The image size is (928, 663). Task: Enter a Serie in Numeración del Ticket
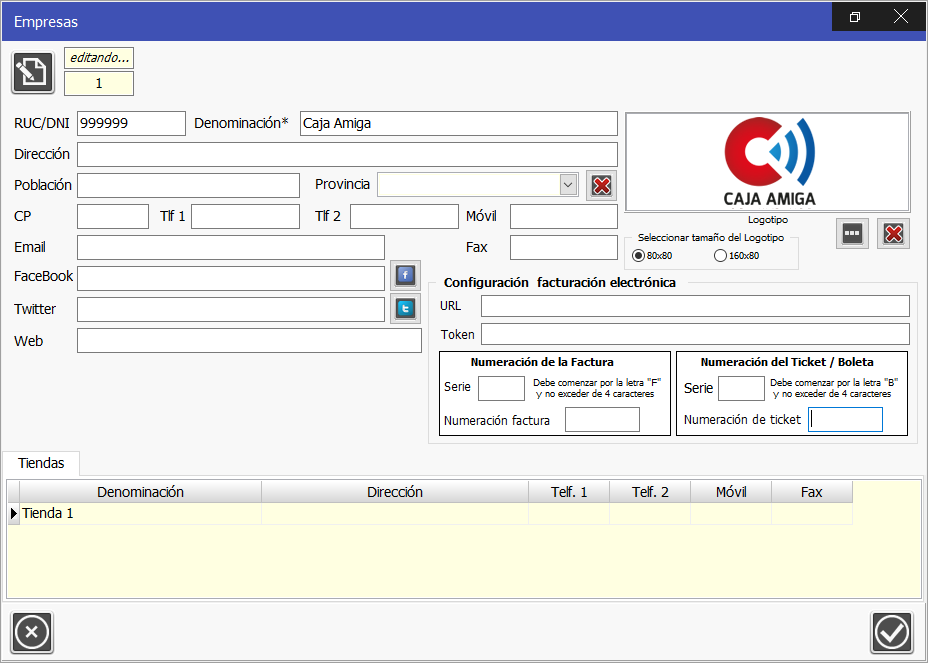(x=741, y=388)
